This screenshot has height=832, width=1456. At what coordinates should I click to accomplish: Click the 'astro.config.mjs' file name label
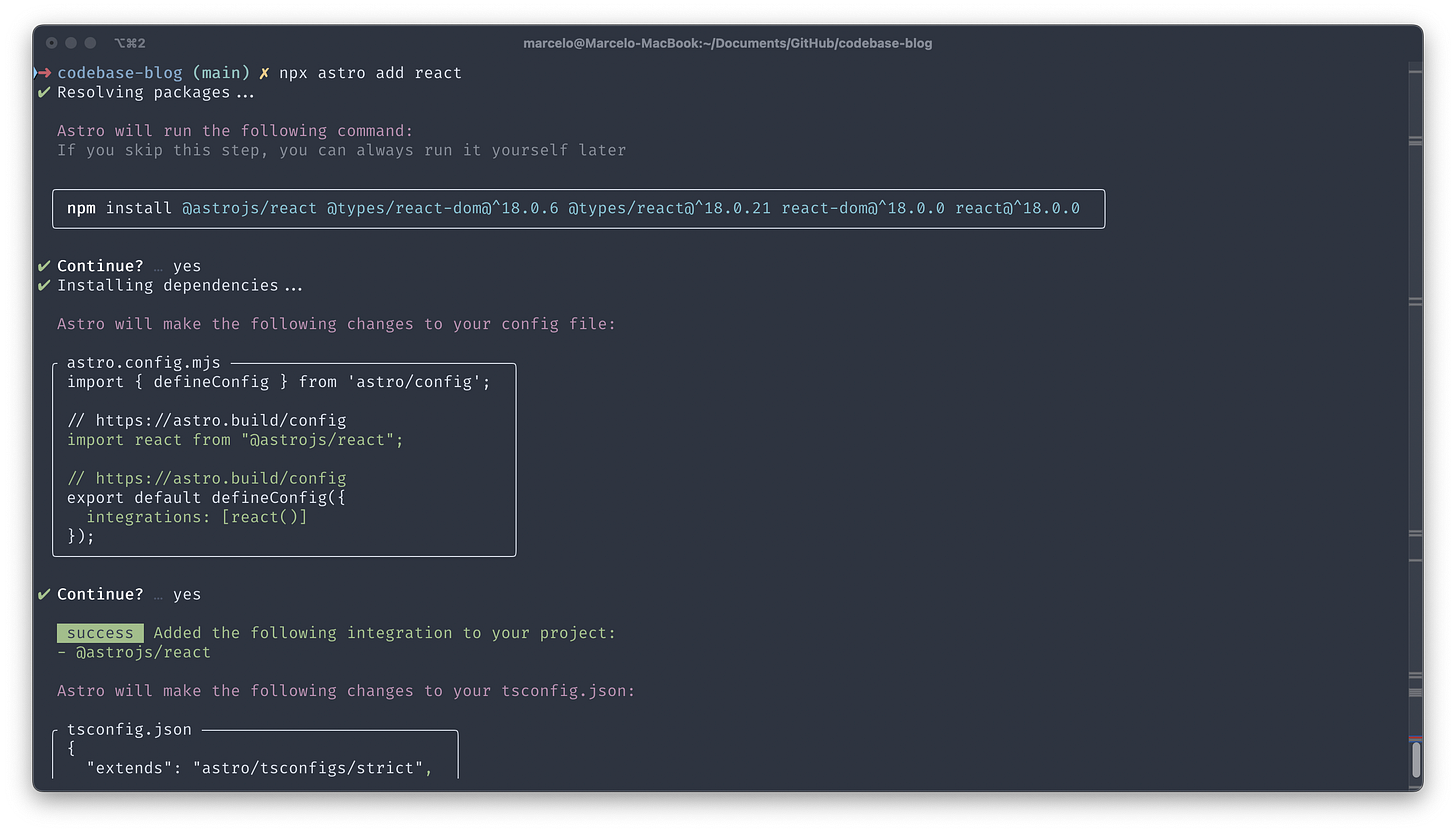[x=144, y=363]
